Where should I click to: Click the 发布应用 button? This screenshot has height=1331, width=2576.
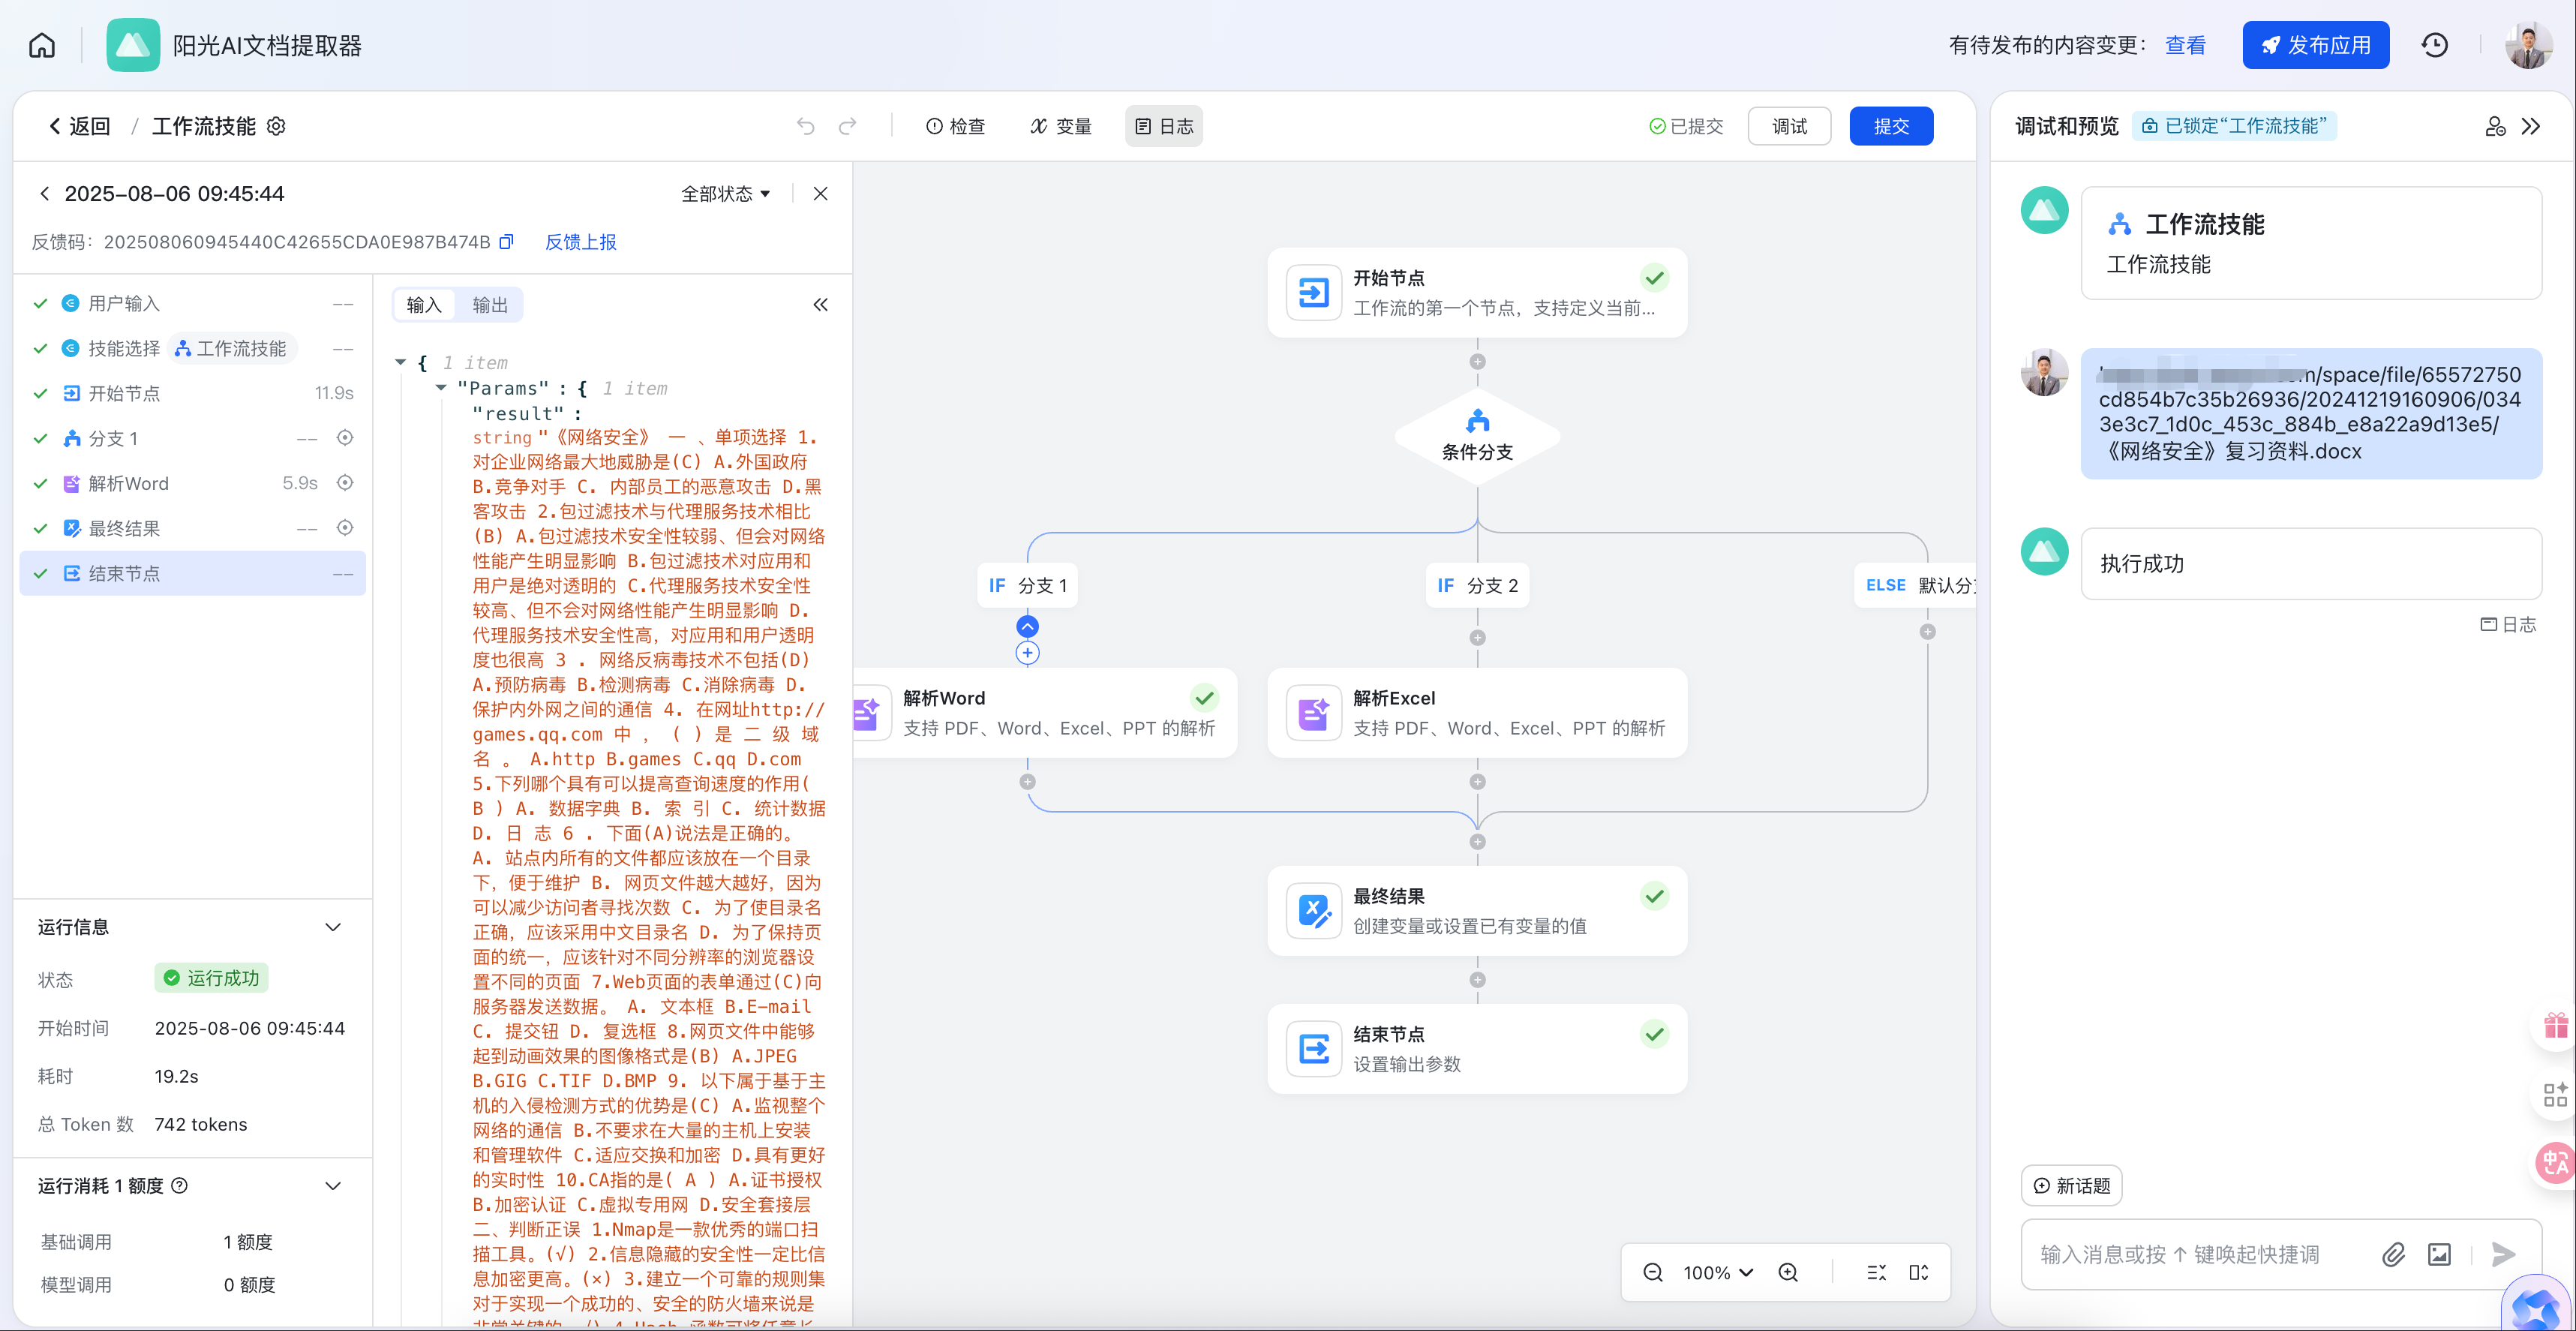pyautogui.click(x=2315, y=45)
